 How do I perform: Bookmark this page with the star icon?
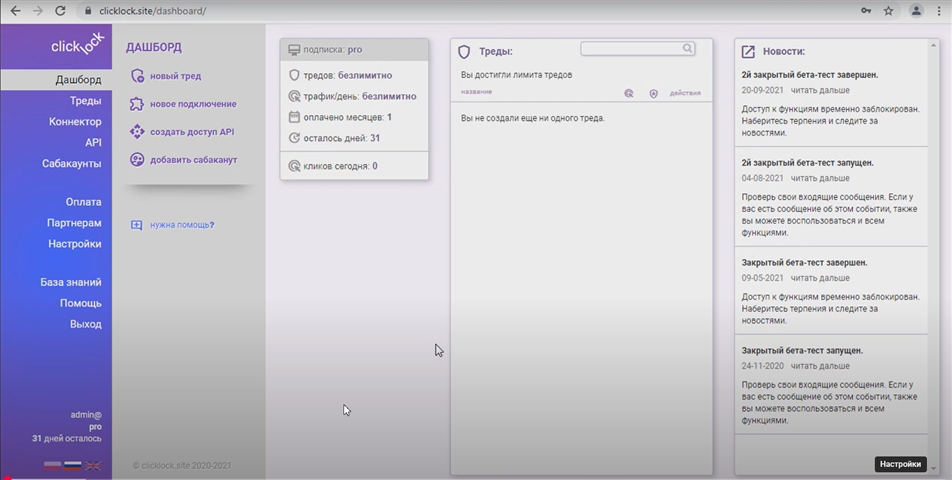tap(888, 10)
